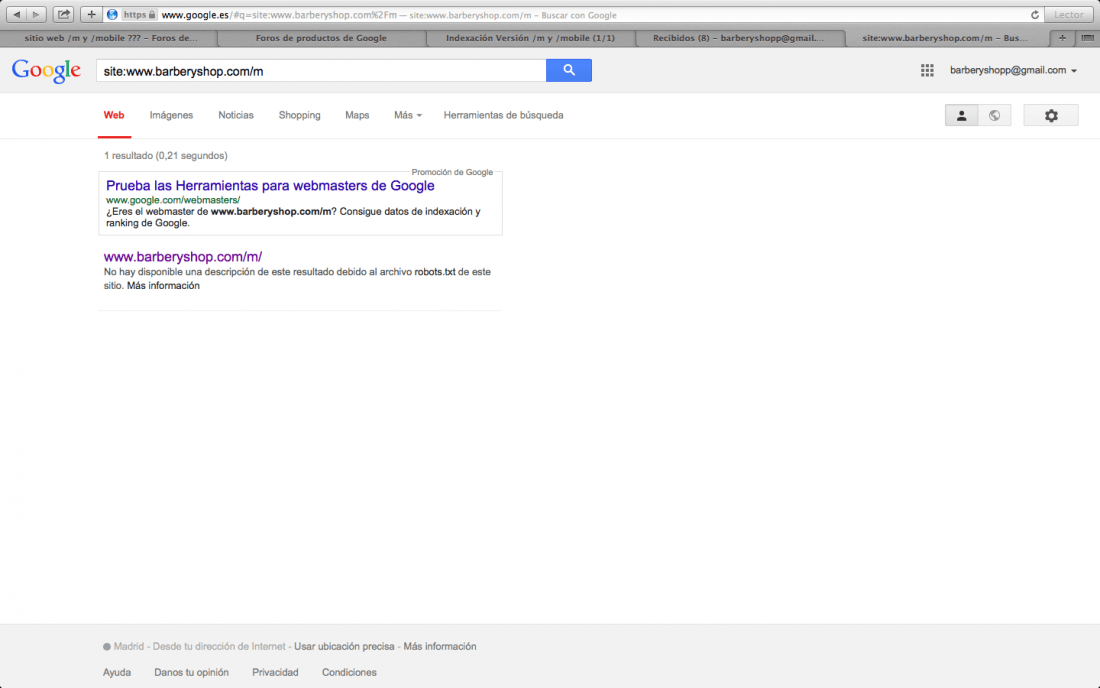Go forward with Safari forward arrow
The height and width of the screenshot is (688, 1100).
tap(36, 14)
